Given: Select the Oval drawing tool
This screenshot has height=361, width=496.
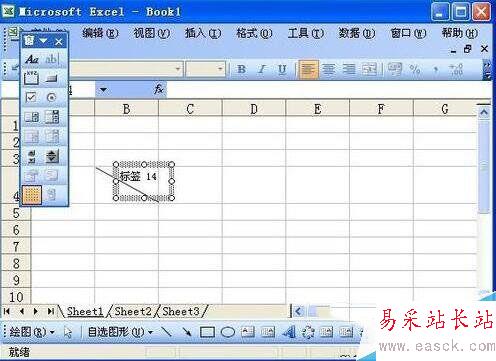Looking at the screenshot, I should click(228, 332).
